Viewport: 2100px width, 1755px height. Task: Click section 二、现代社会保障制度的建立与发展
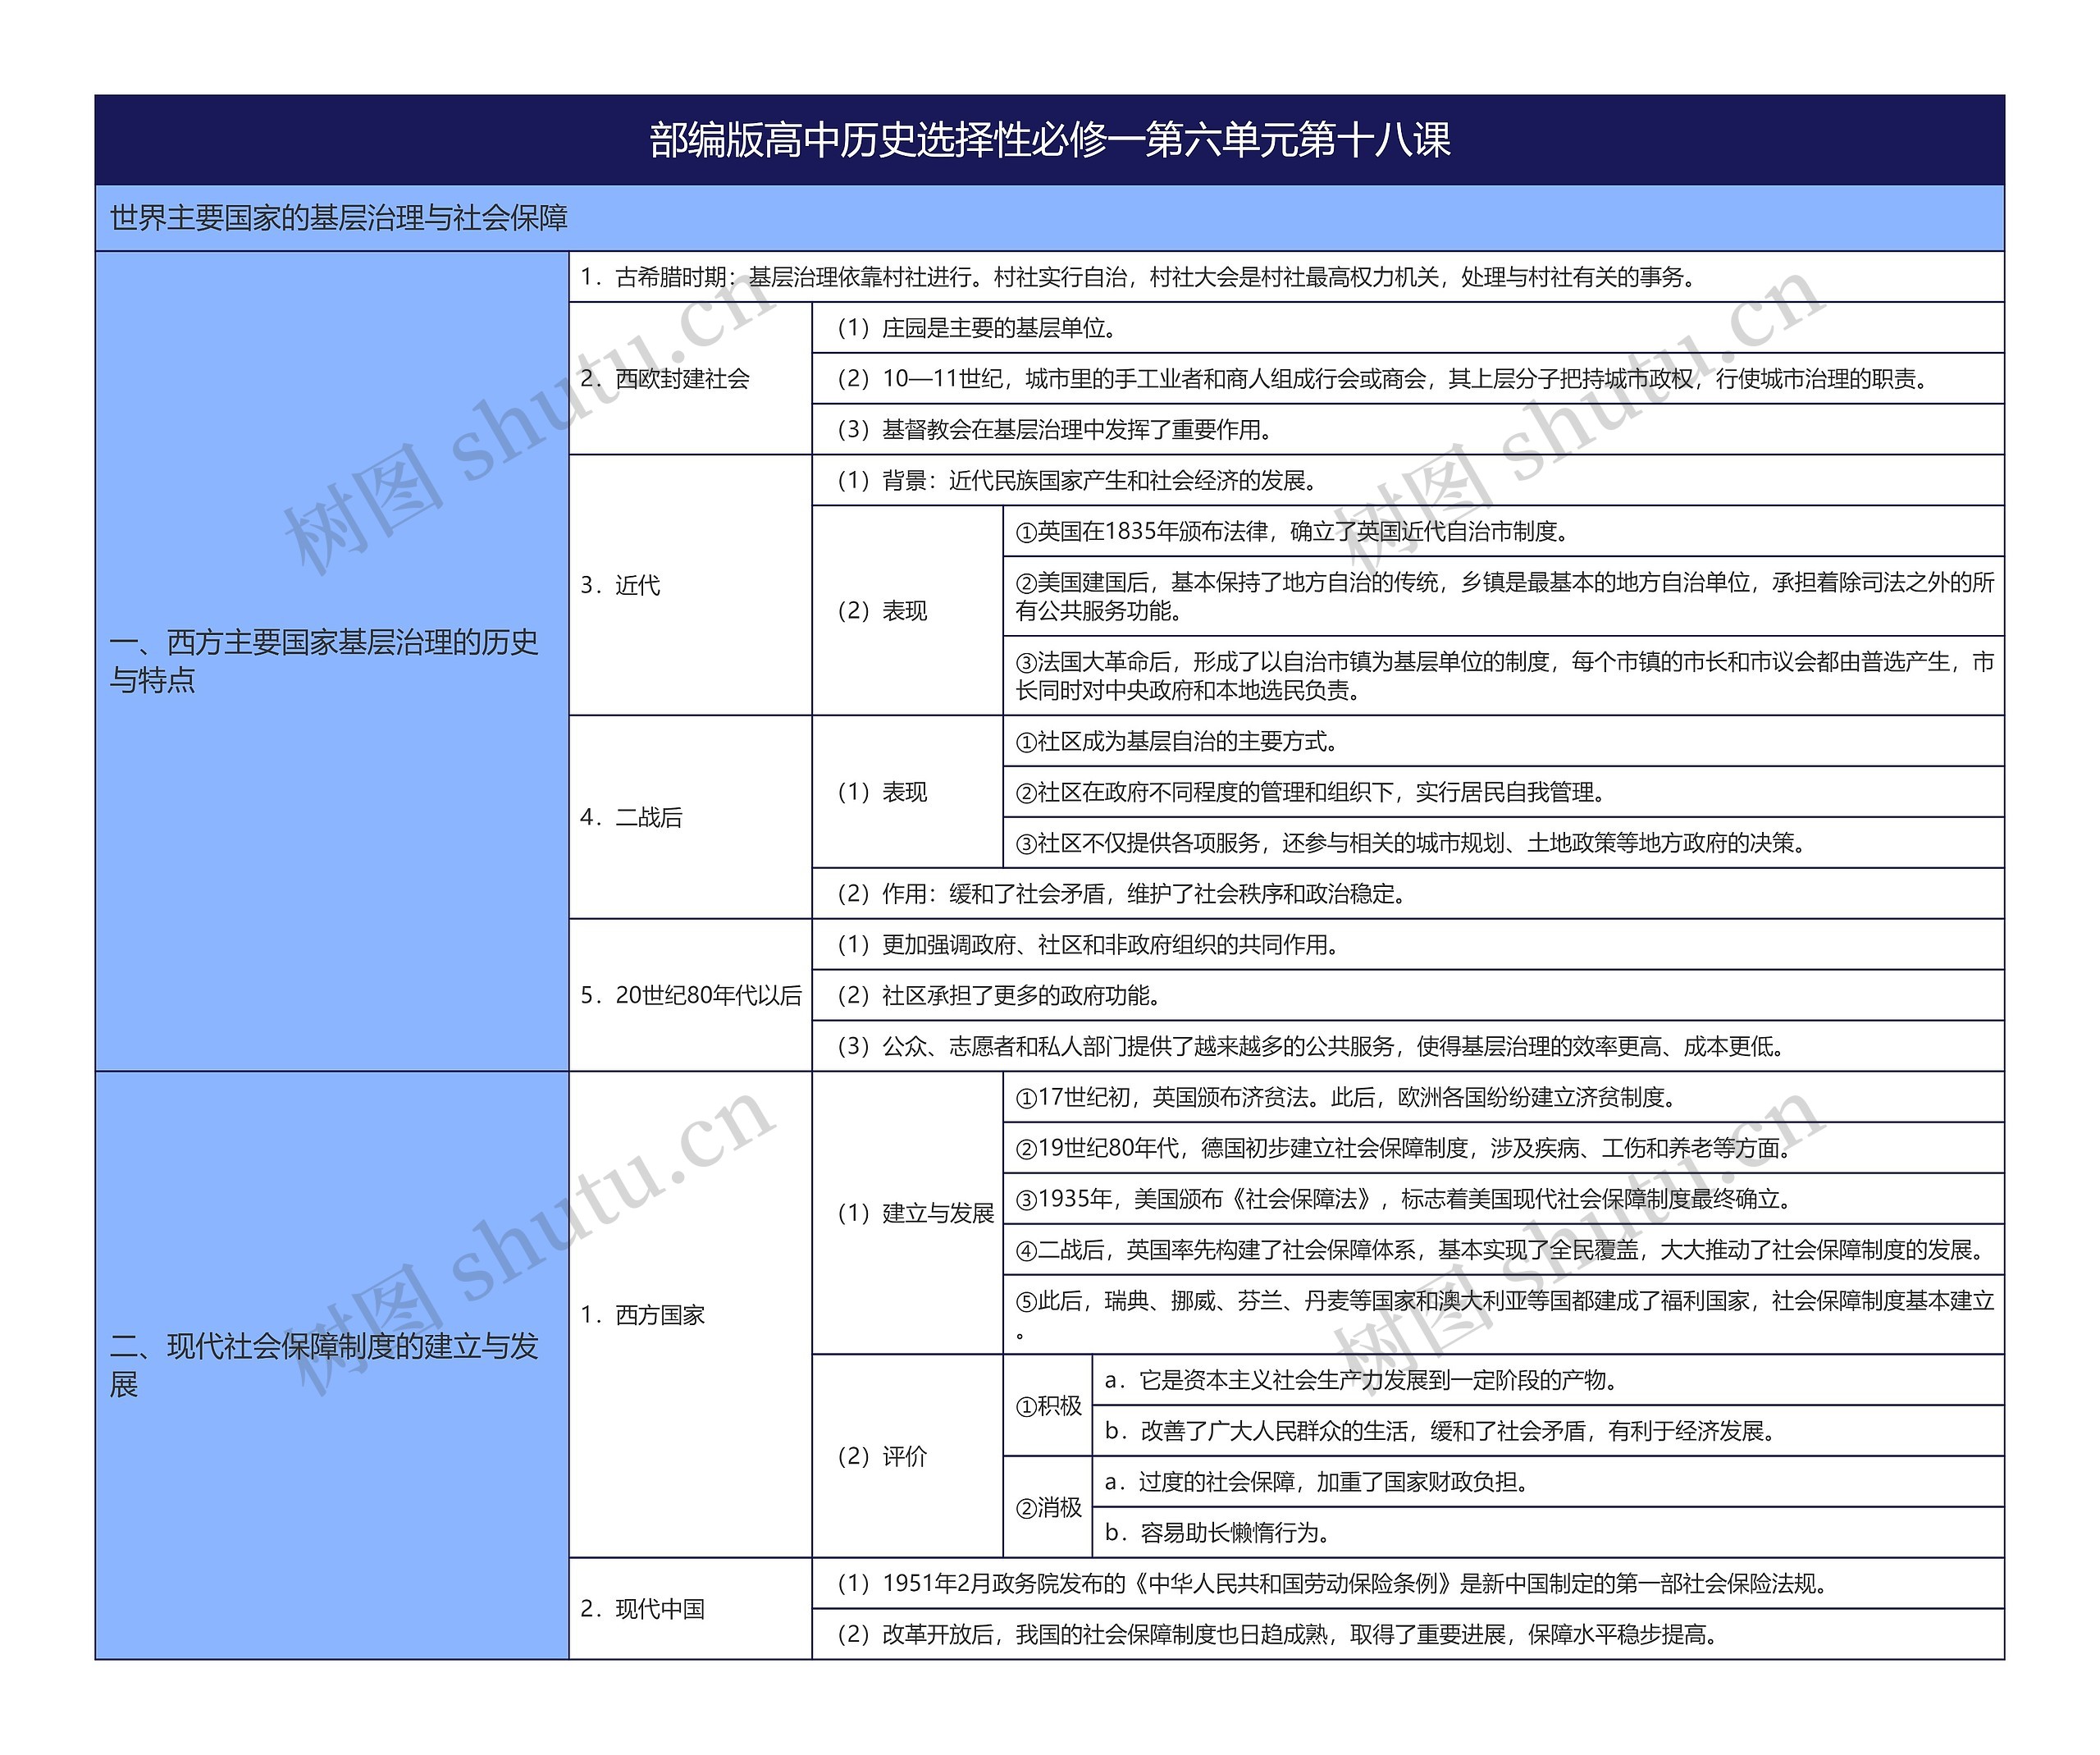[332, 1365]
